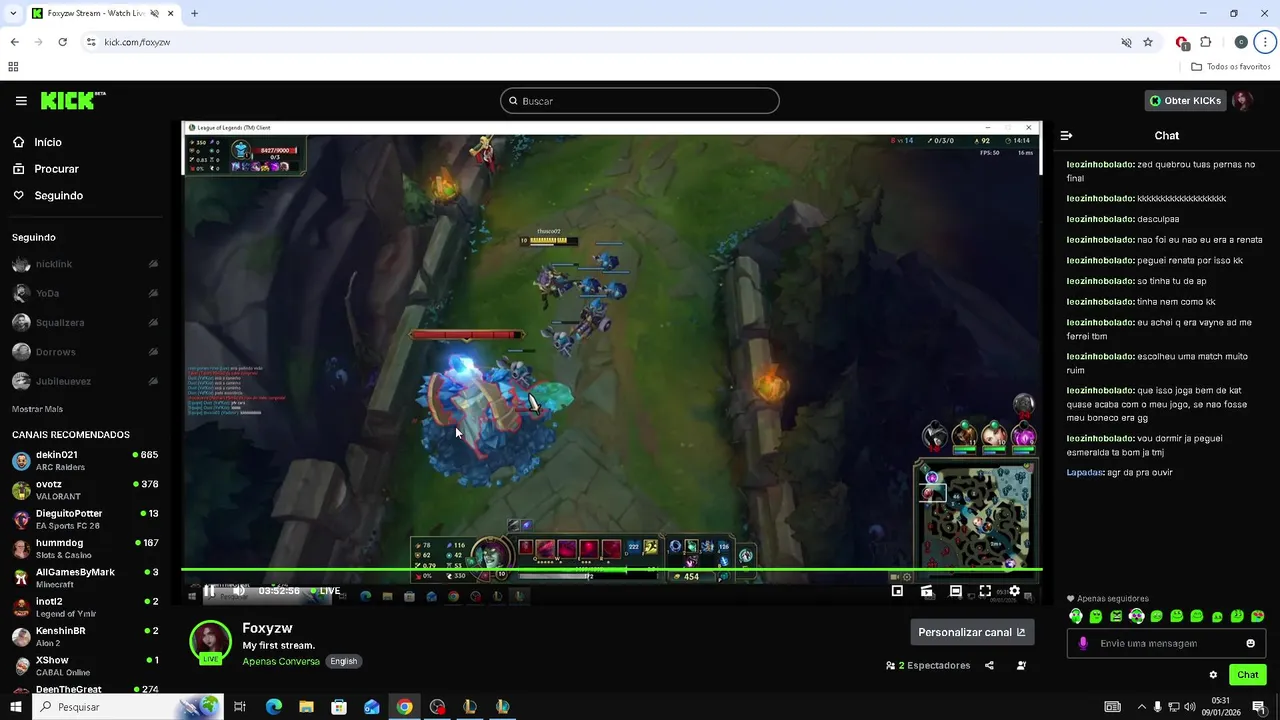Screen dimensions: 1280x720
Task: Reload the kick.com page
Action: 62,42
